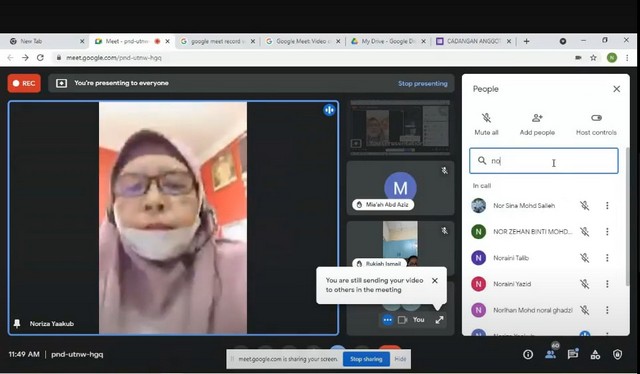The height and width of the screenshot is (374, 640).
Task: Open more options for NOR ZEHAN BINTI MOHD
Action: point(607,232)
